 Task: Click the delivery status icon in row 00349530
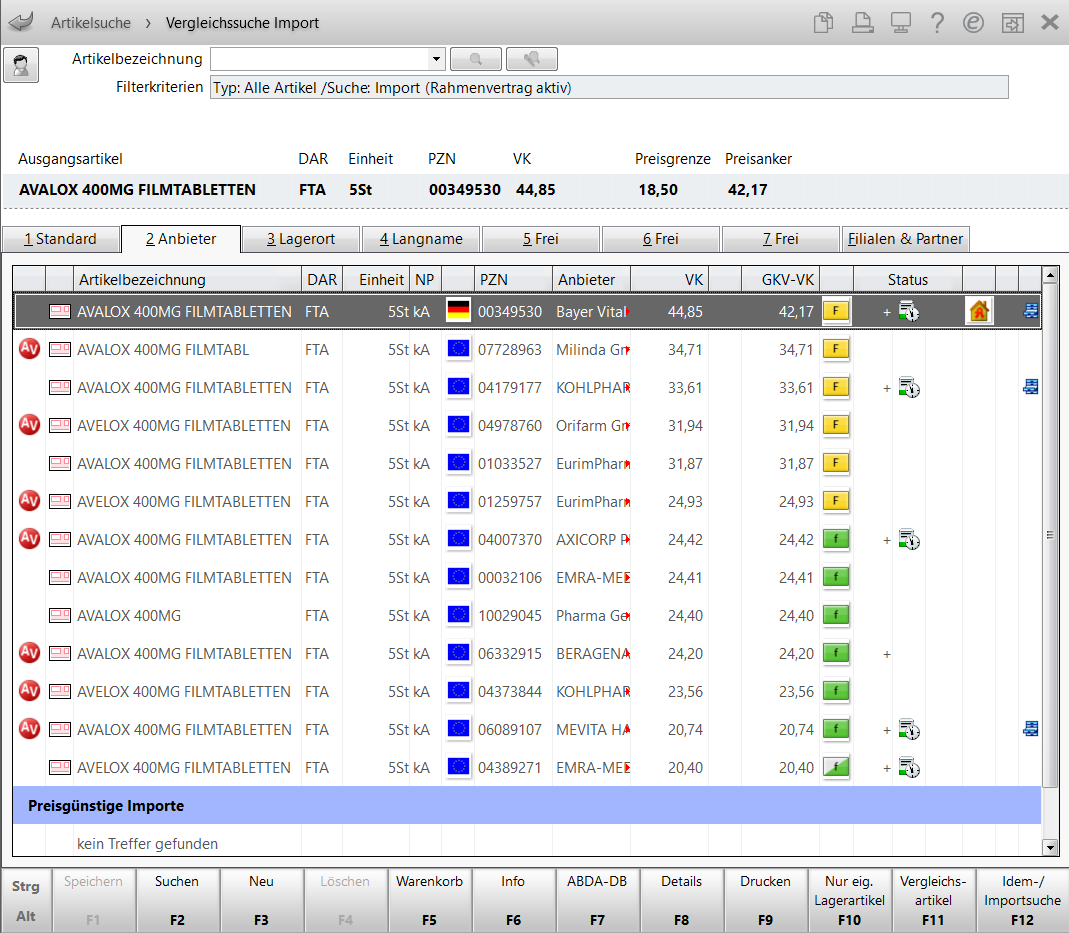[x=909, y=311]
